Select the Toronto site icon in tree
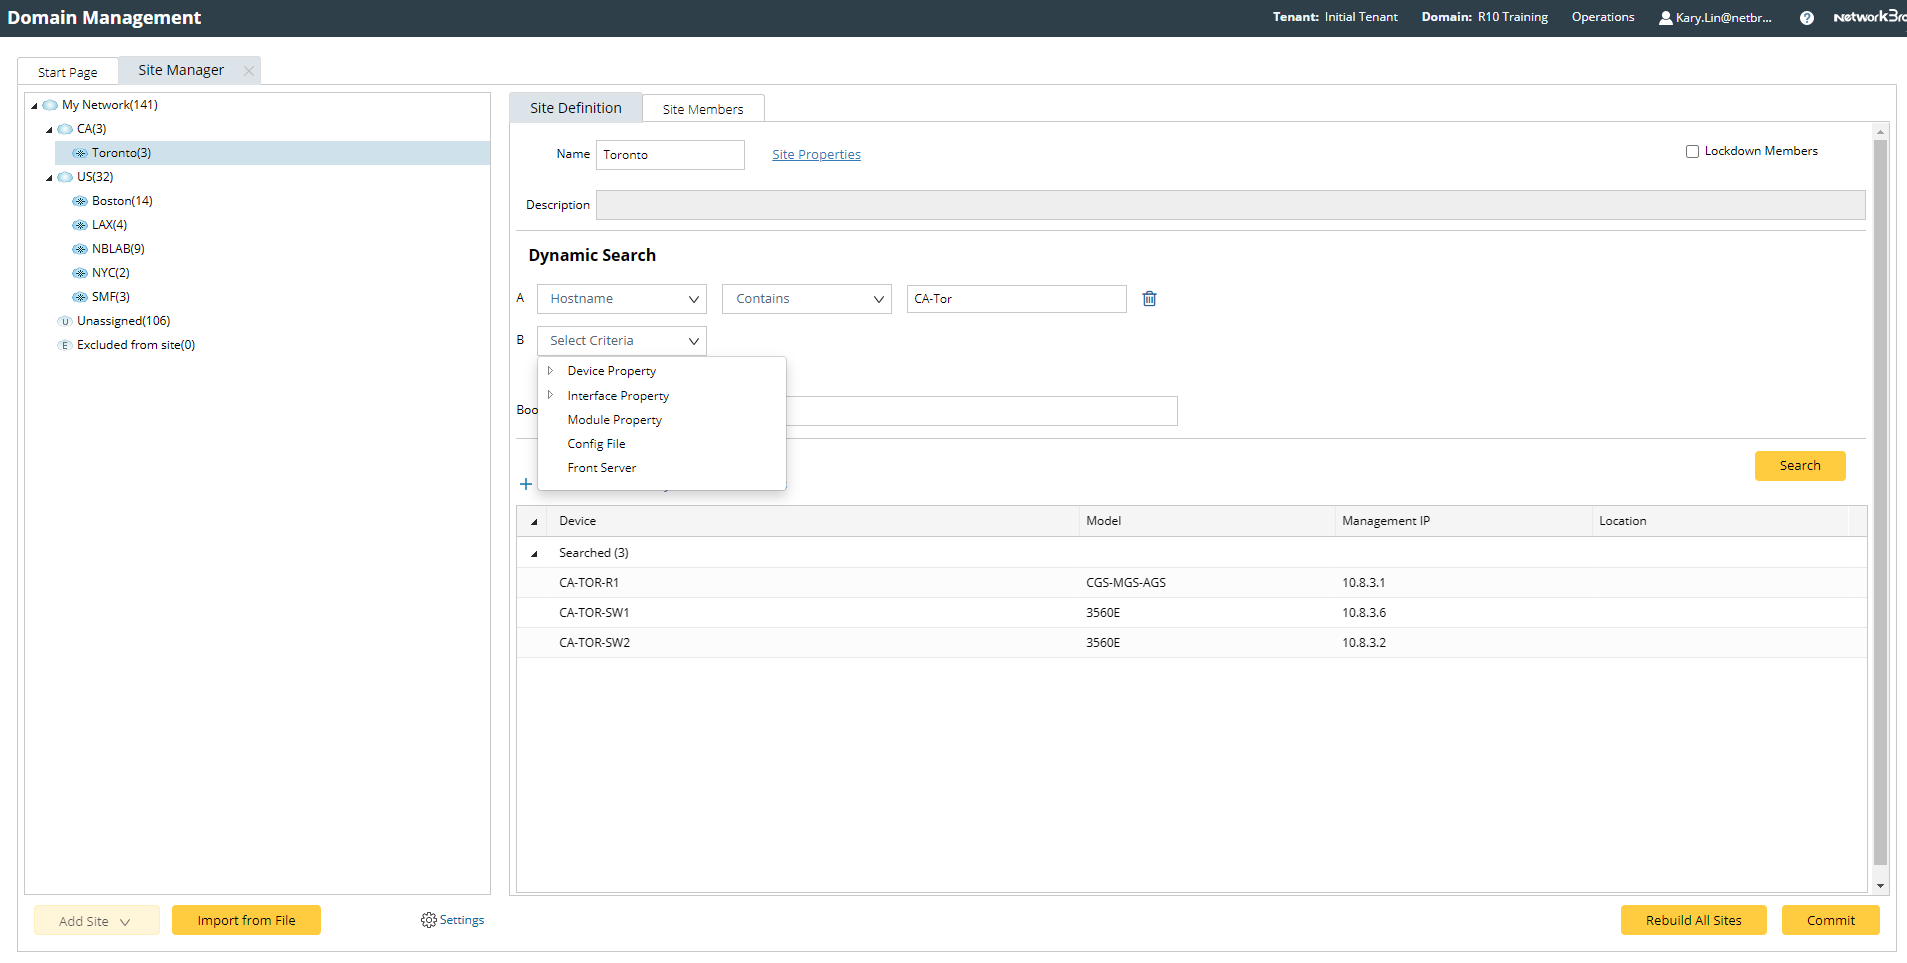 [x=80, y=153]
